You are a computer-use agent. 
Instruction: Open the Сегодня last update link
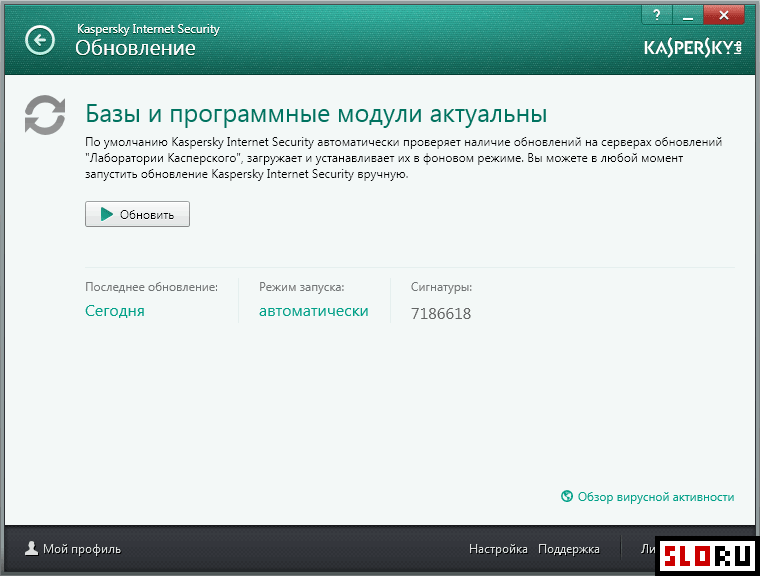(115, 310)
